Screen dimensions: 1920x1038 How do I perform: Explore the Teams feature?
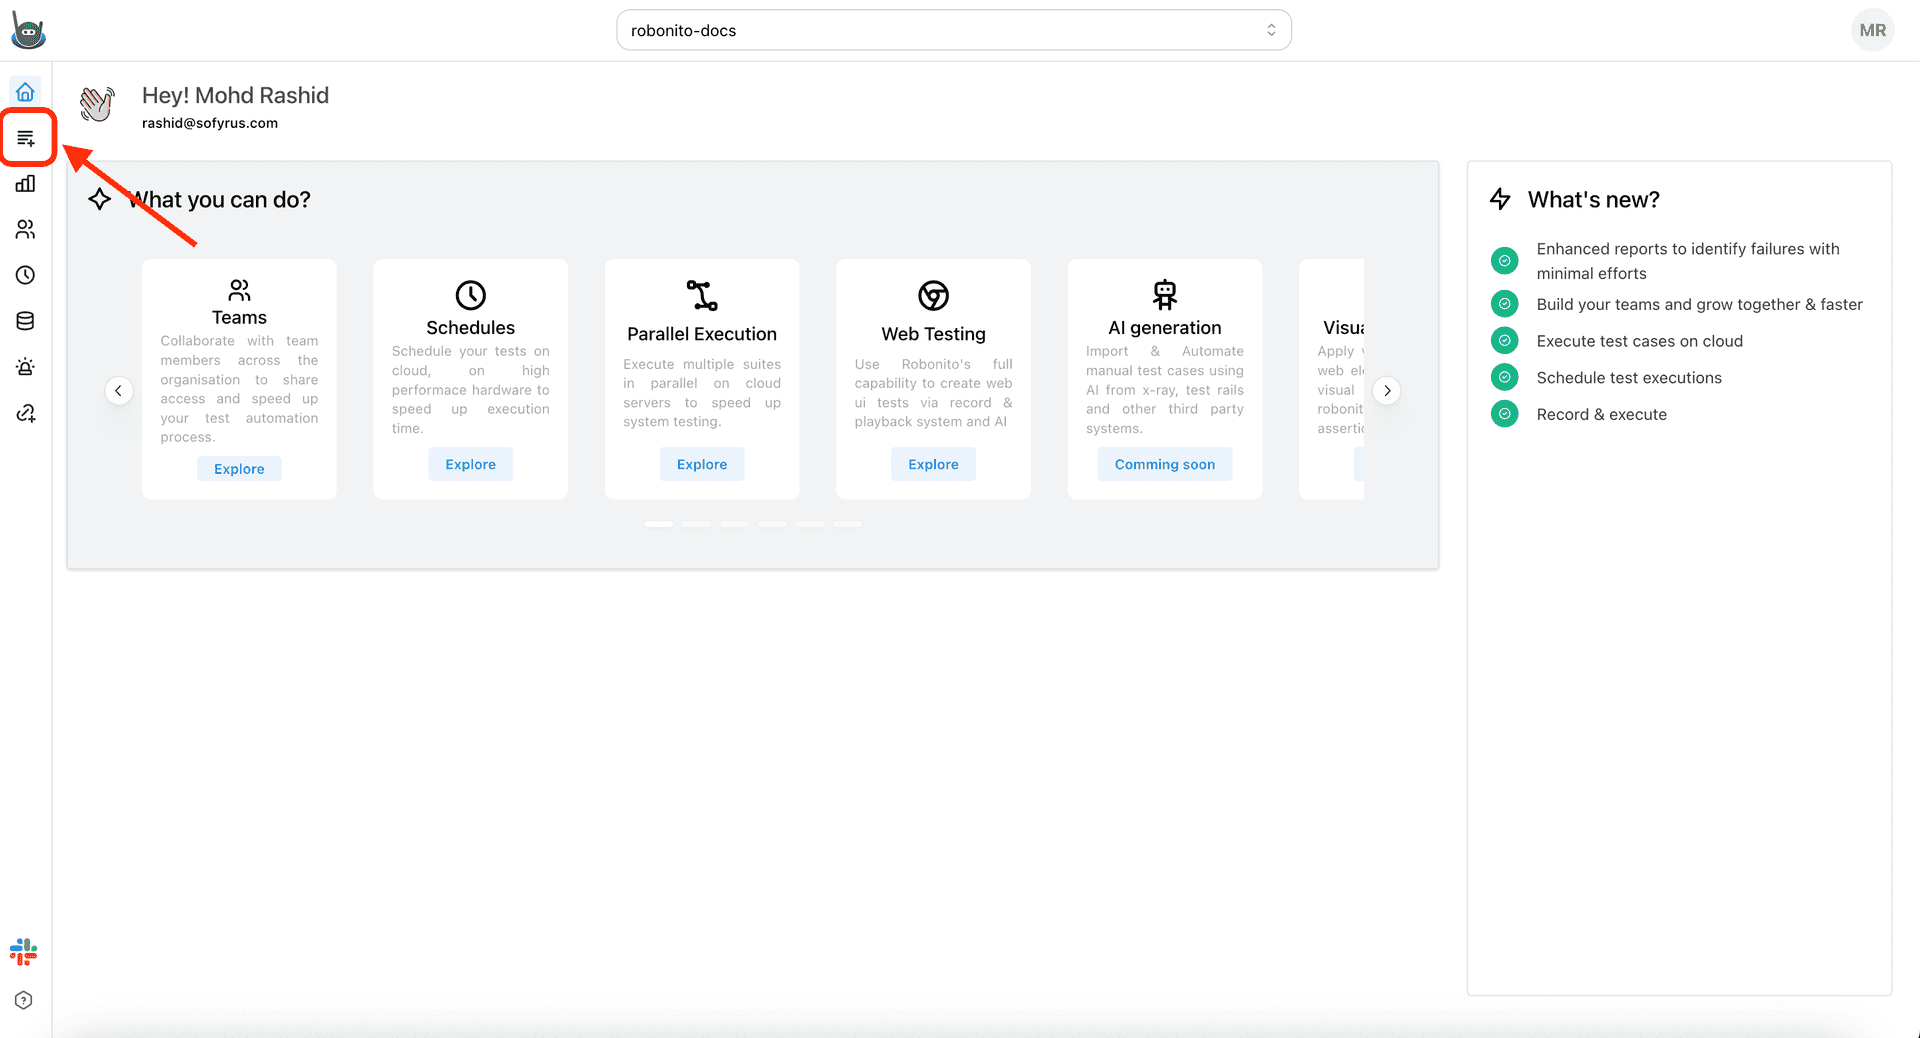[x=239, y=469]
